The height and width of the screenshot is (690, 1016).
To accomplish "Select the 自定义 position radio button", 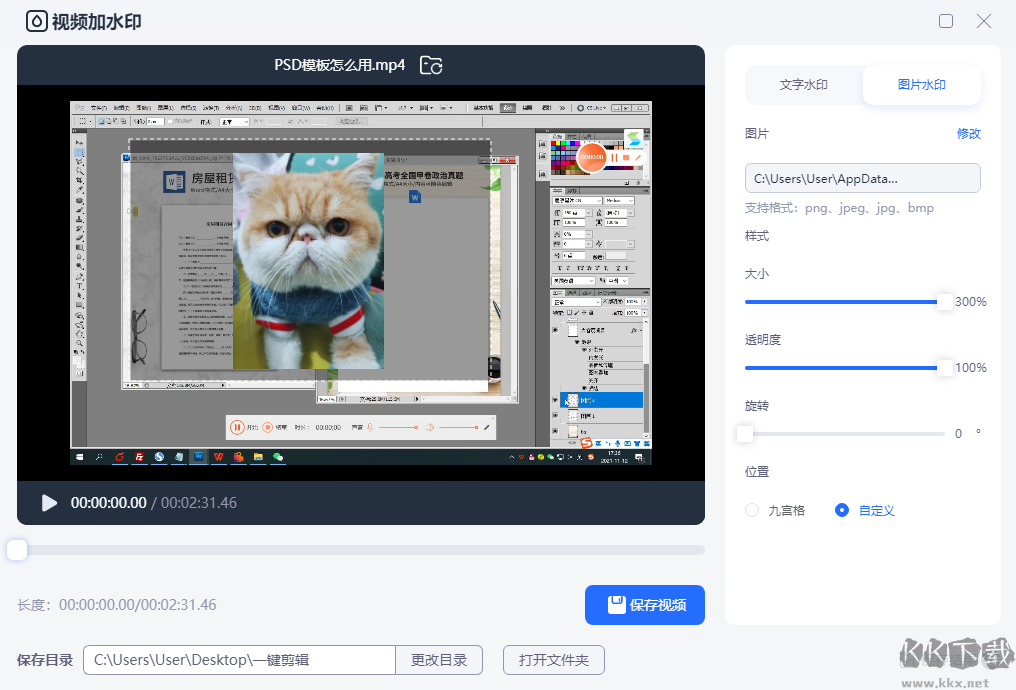I will [842, 510].
